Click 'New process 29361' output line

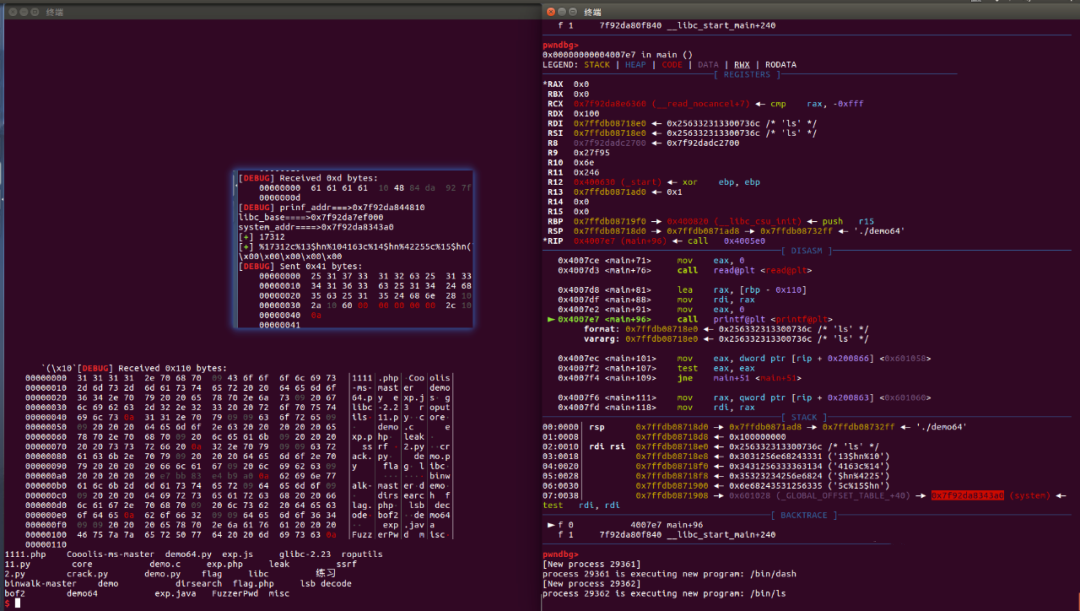(x=591, y=564)
